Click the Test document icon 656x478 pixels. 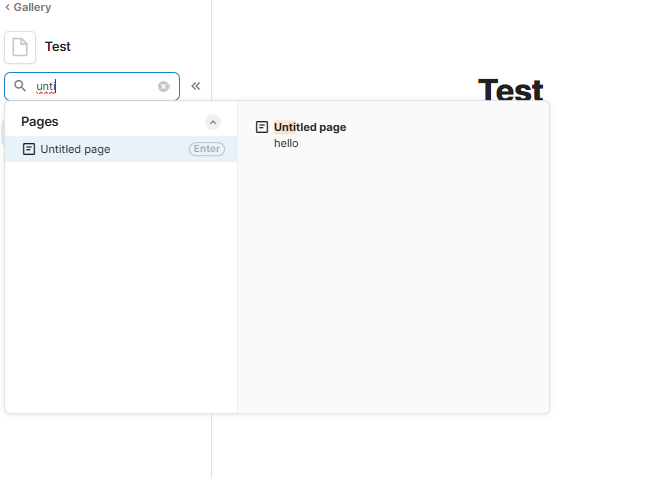(x=20, y=47)
